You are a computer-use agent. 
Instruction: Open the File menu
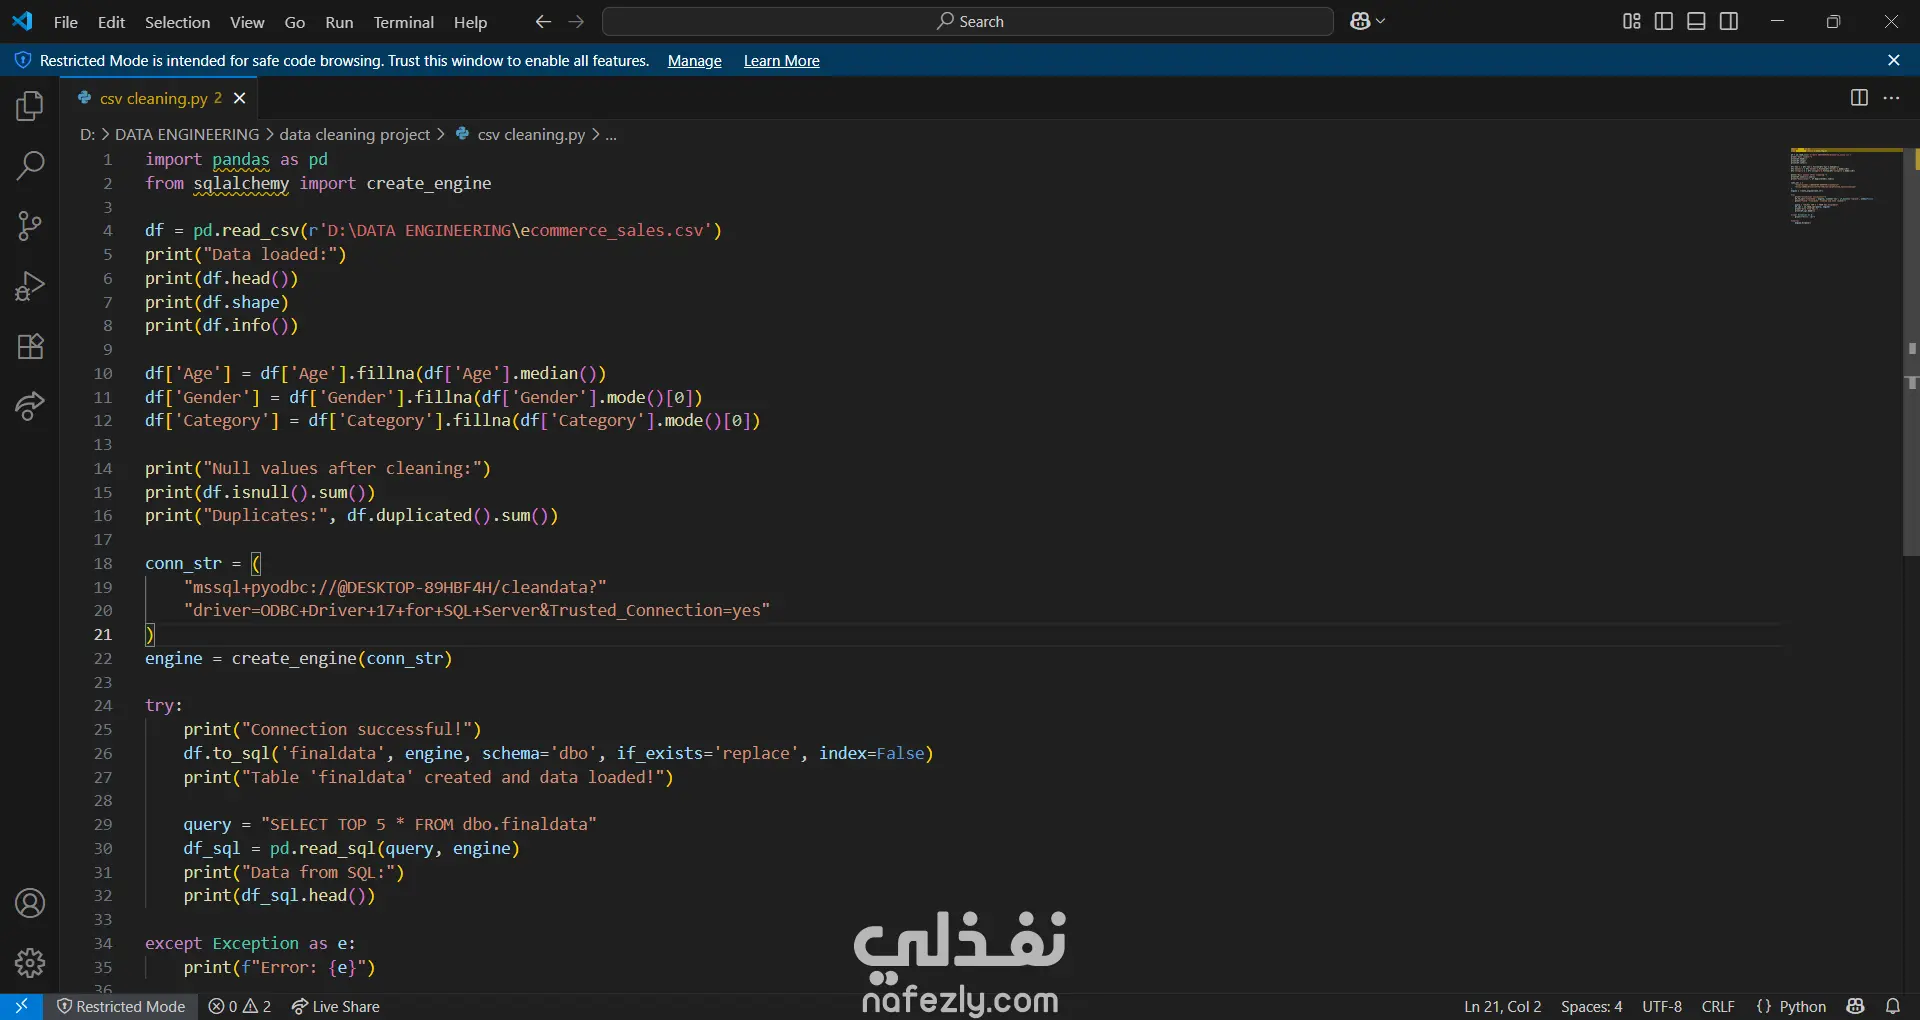click(65, 22)
